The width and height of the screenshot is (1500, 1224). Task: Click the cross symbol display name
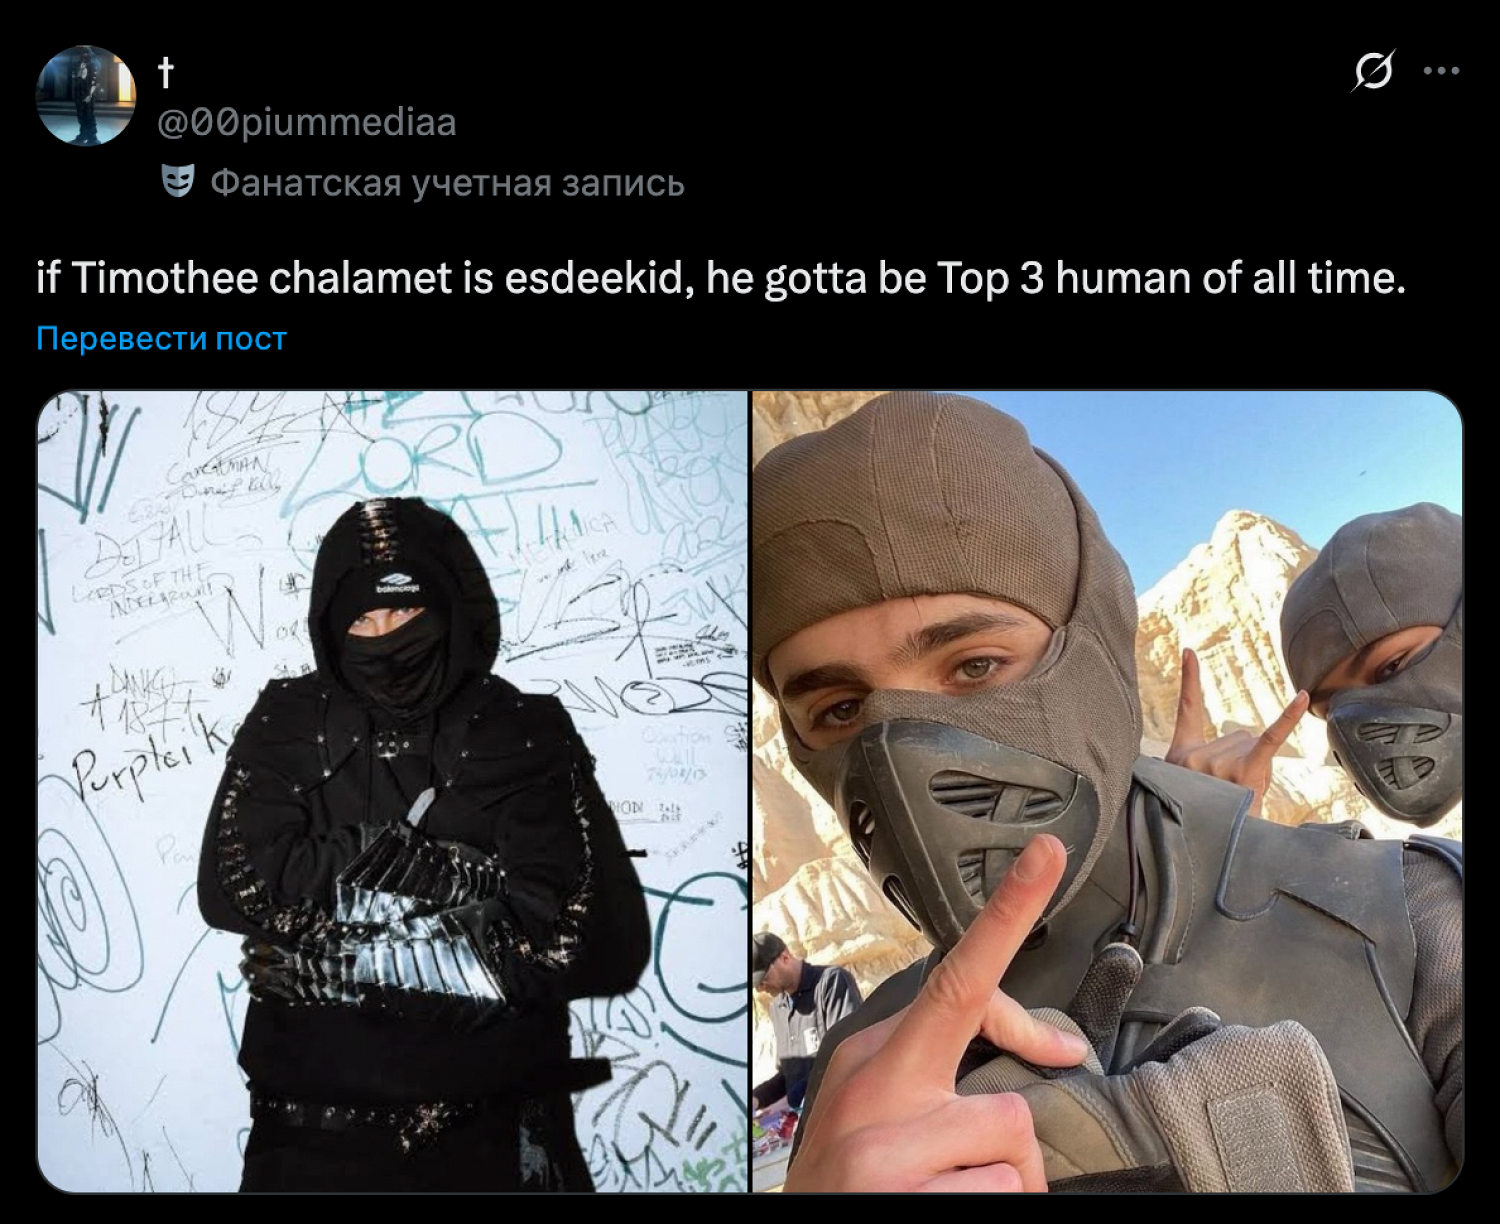166,71
